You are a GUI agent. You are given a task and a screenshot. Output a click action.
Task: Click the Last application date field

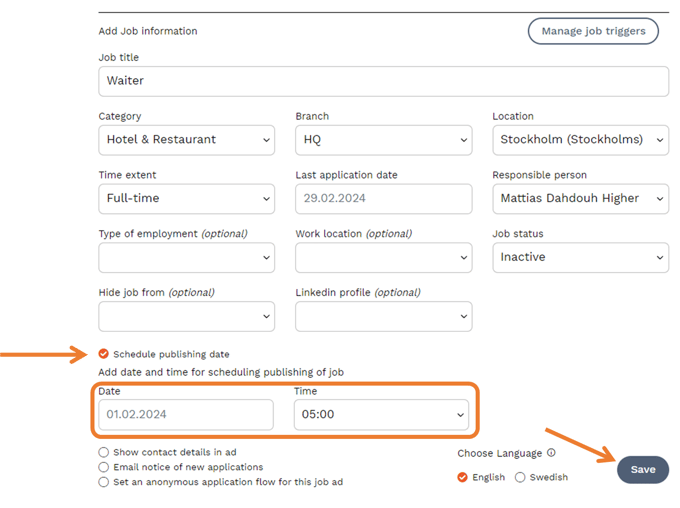pos(383,199)
